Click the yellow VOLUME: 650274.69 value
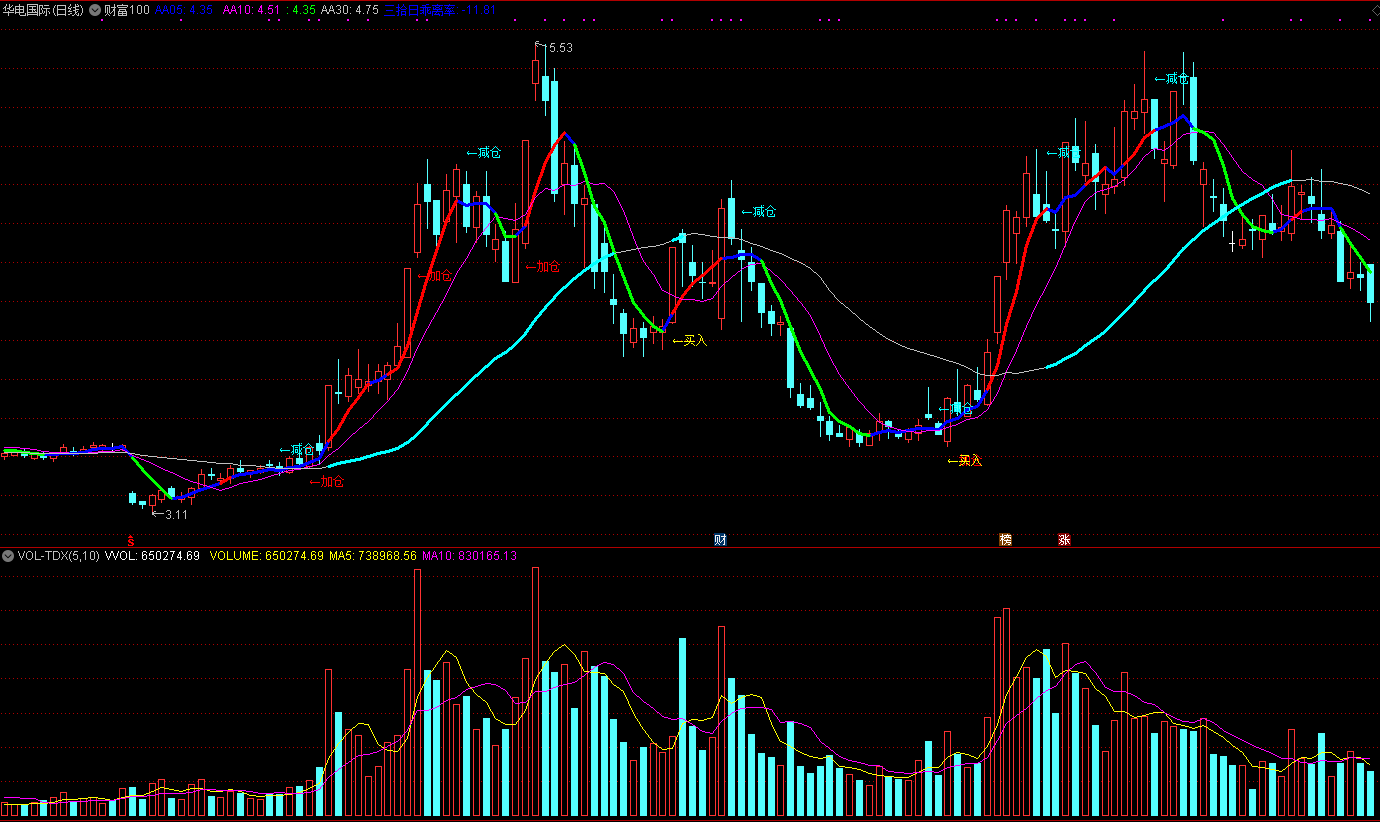Viewport: 1380px width, 822px height. 266,555
